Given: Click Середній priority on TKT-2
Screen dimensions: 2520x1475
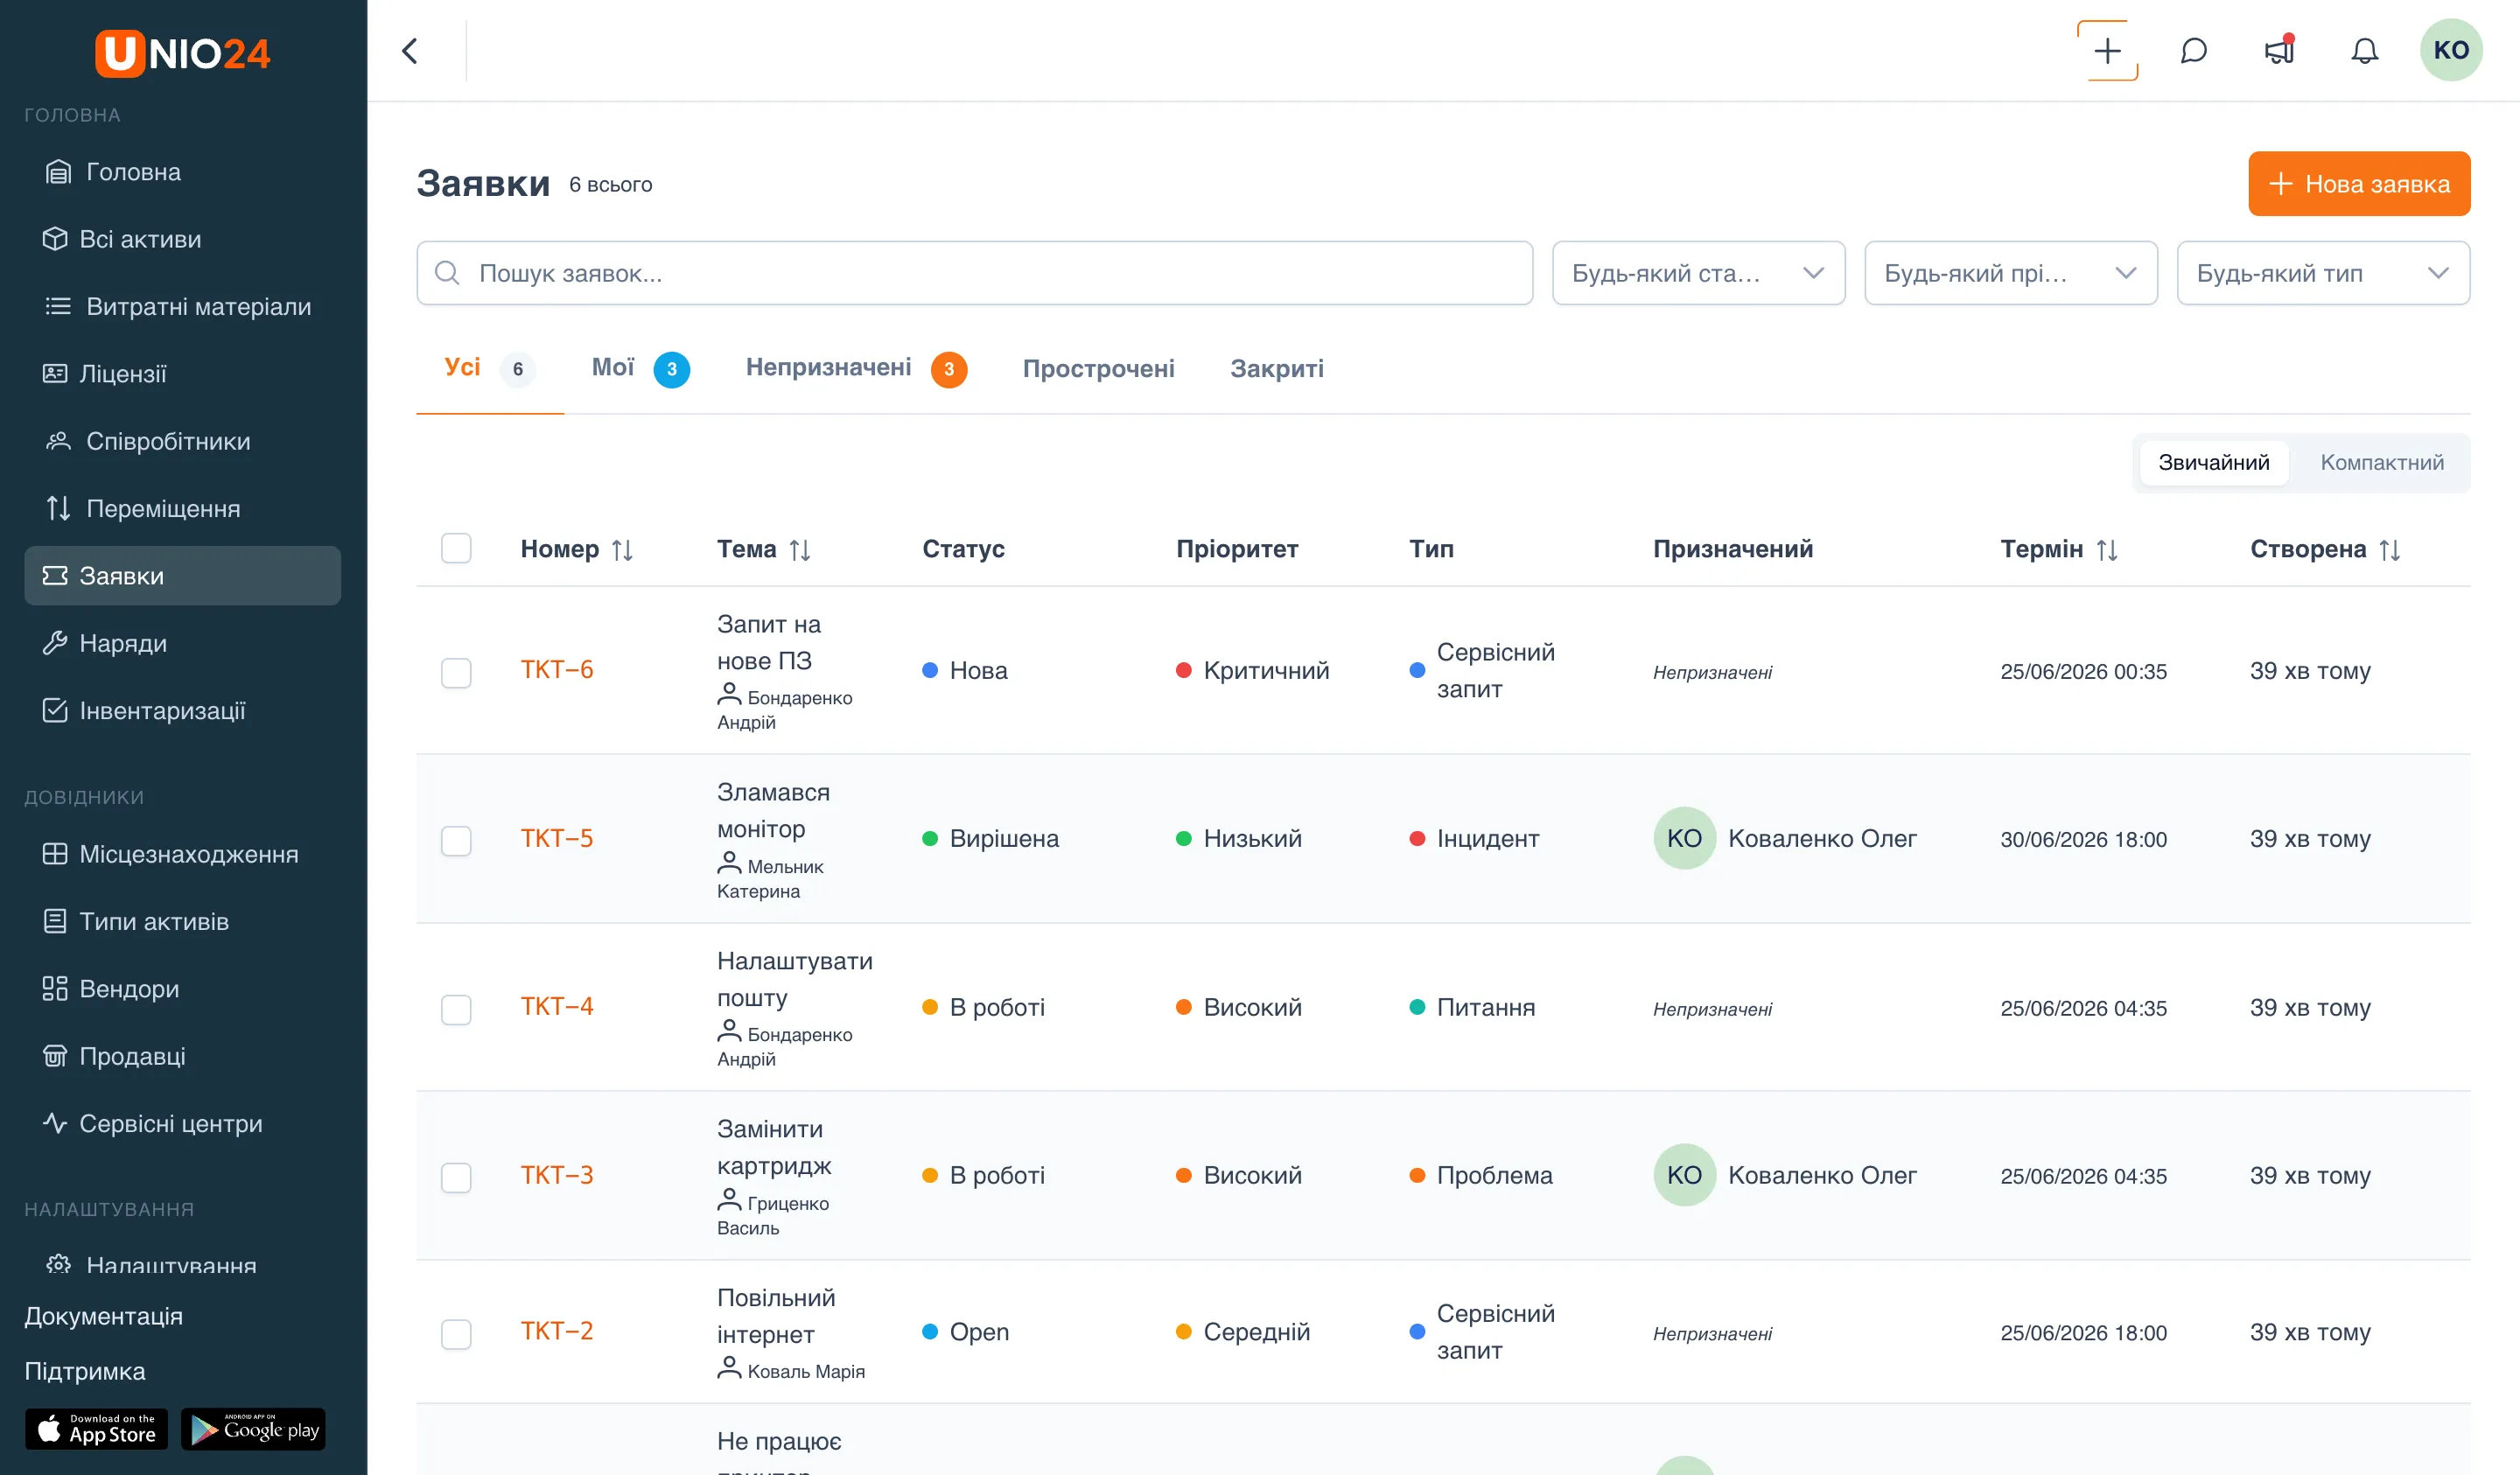Looking at the screenshot, I should coord(1243,1332).
